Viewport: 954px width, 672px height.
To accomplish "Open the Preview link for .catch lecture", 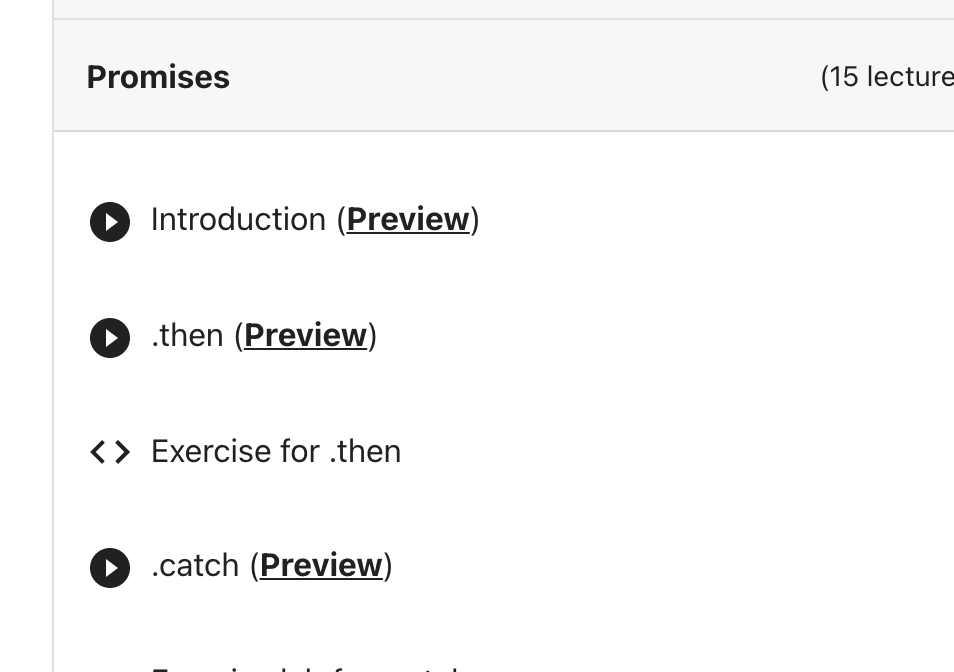I will coord(321,566).
